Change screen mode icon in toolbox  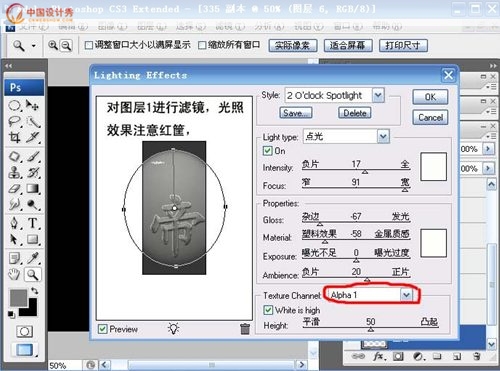[24, 350]
